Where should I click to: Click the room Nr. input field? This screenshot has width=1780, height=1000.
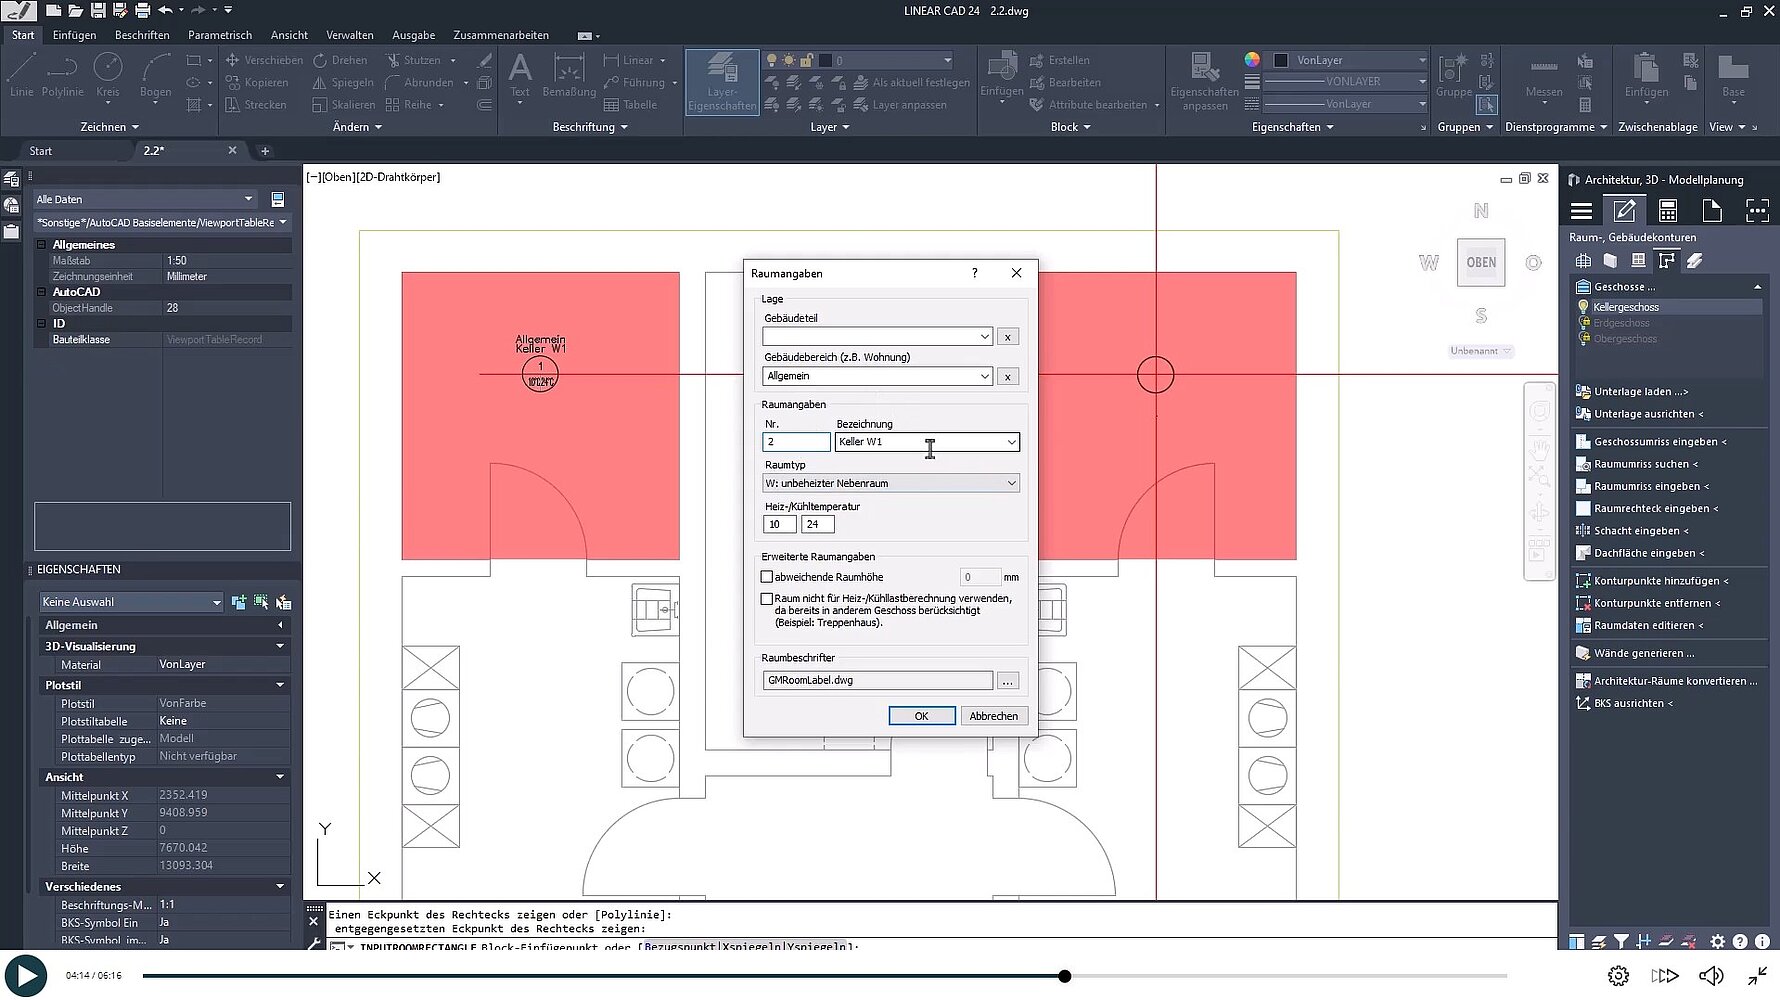pos(796,442)
